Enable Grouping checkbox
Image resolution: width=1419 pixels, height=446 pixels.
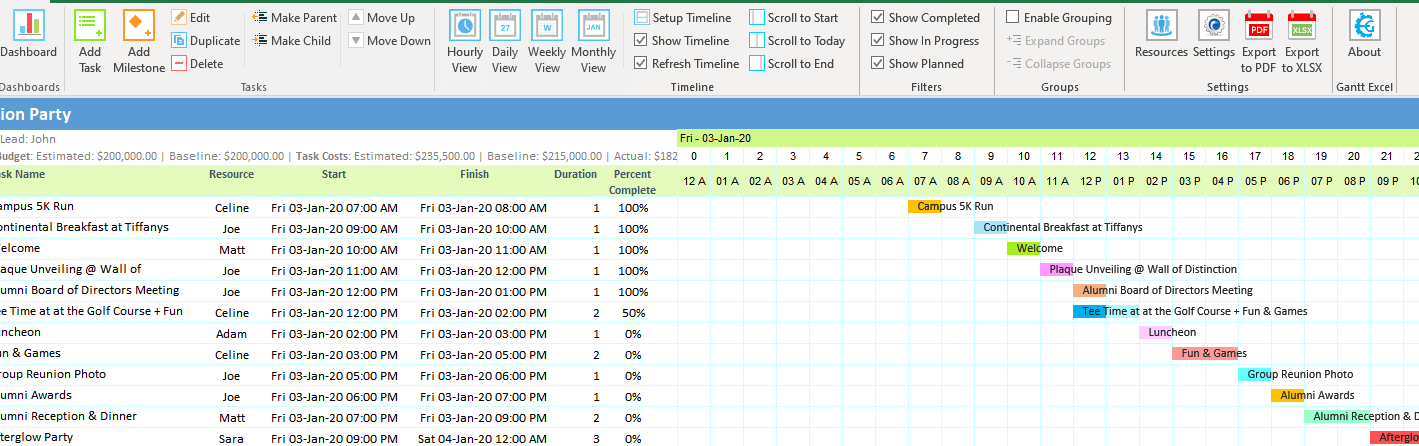point(1013,18)
